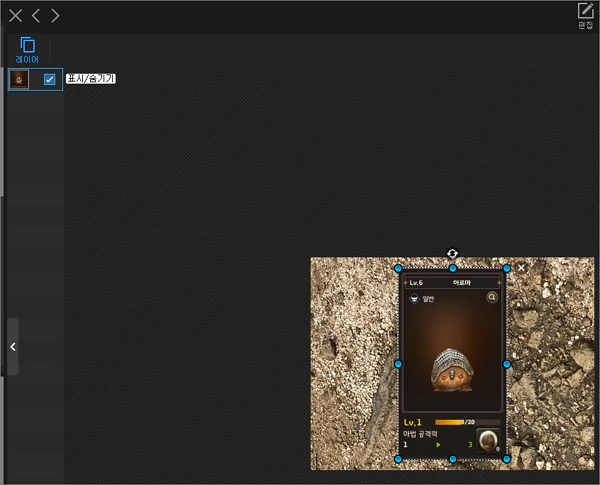Click the bottom-left resize handle
This screenshot has height=485, width=600.
[x=398, y=459]
